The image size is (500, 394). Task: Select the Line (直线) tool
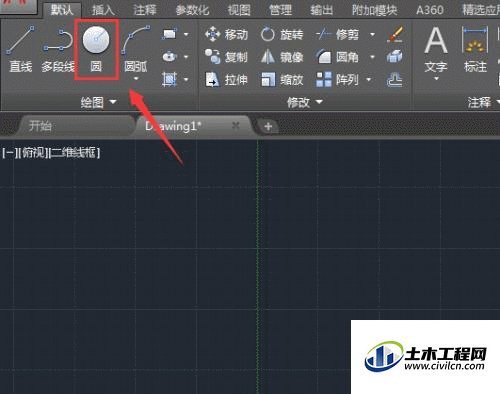pyautogui.click(x=21, y=49)
